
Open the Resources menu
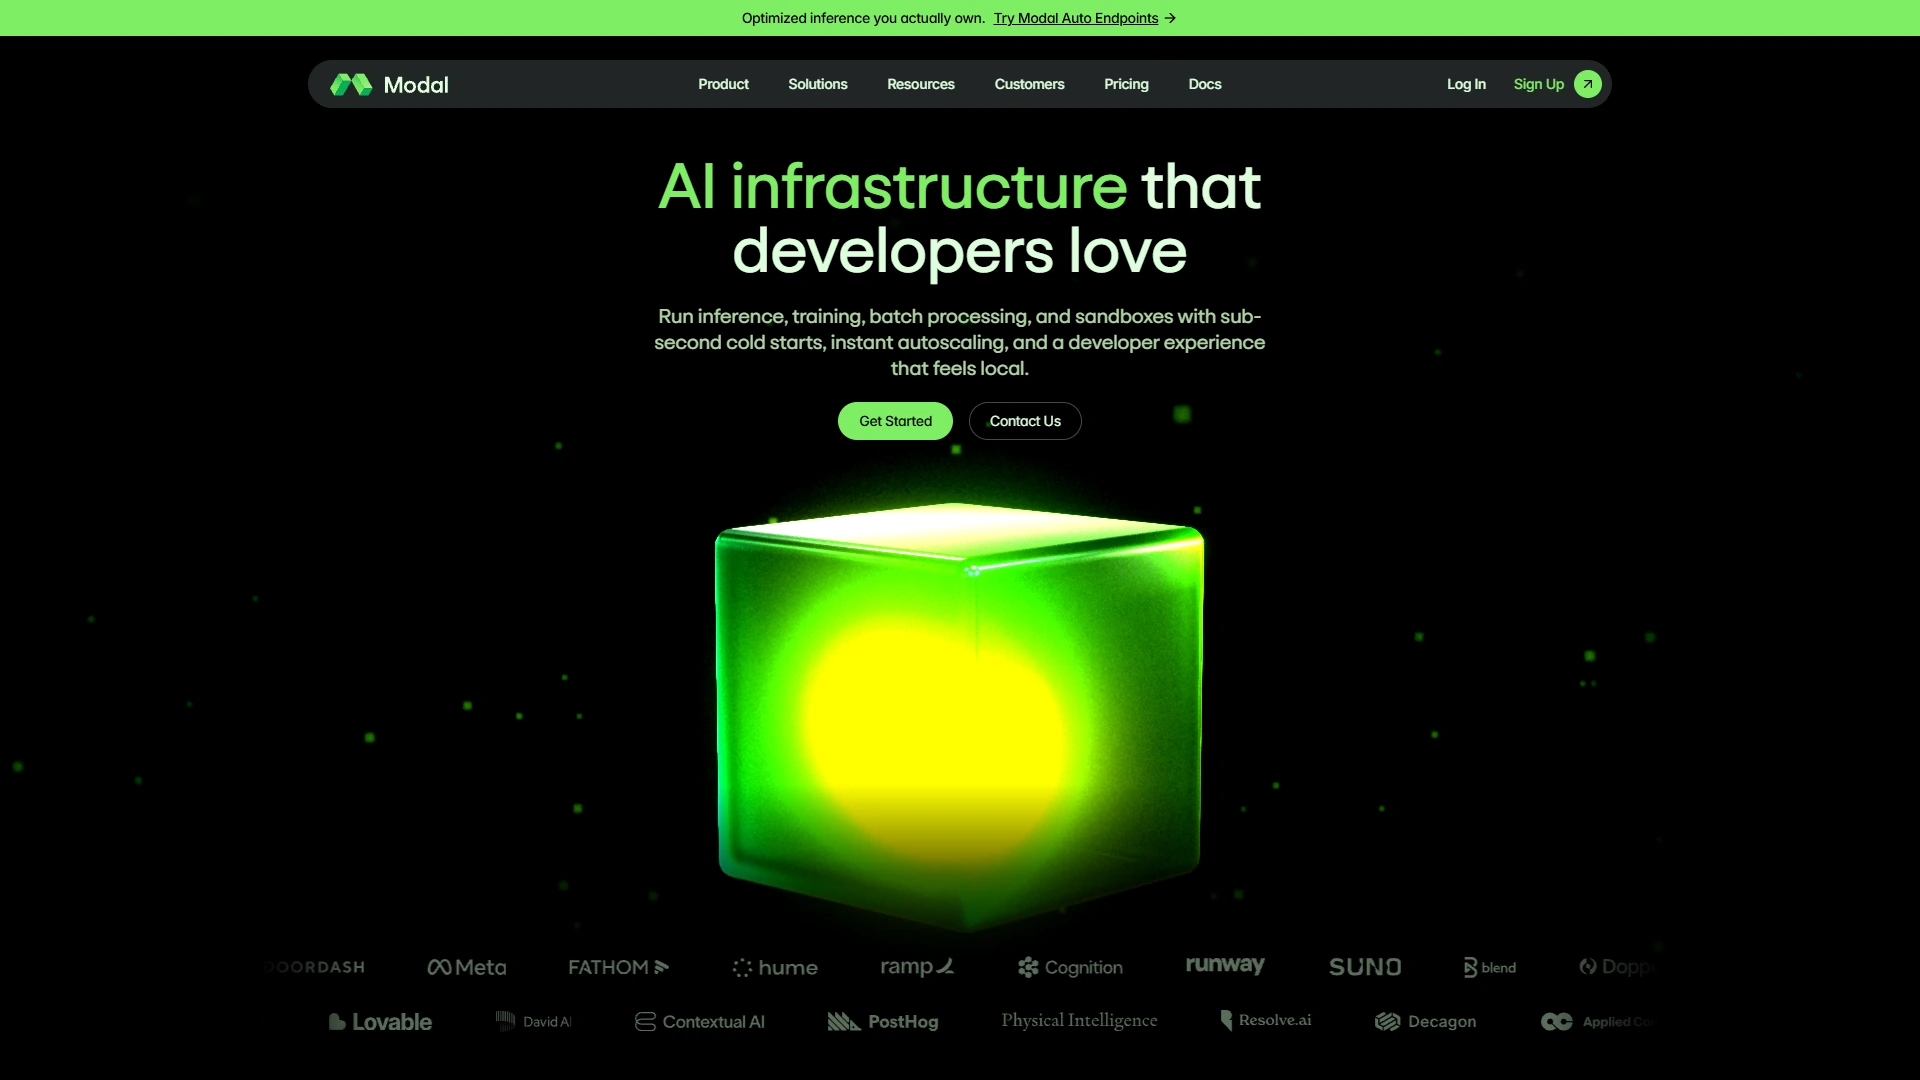(x=920, y=84)
